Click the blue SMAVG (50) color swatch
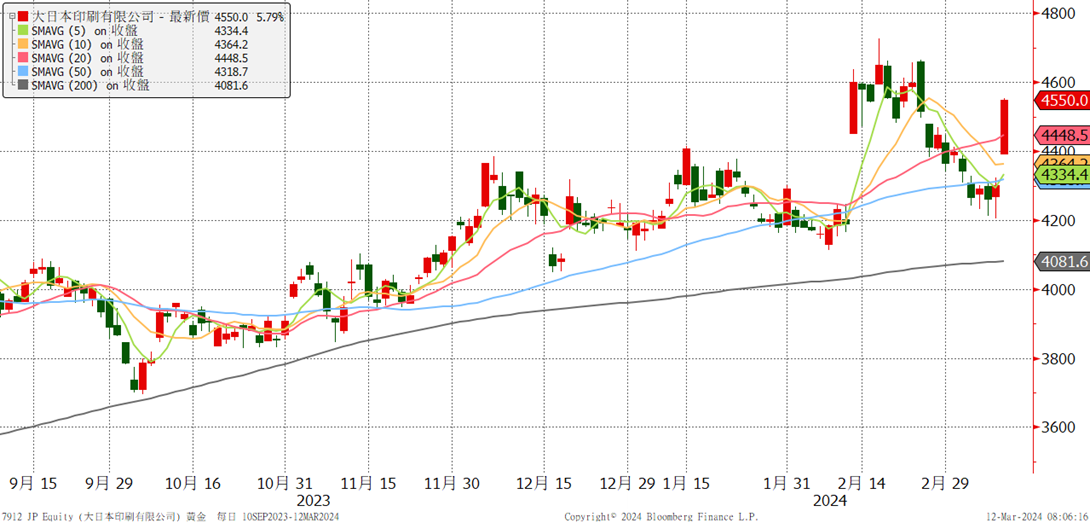This screenshot has height=523, width=1090. pos(24,72)
